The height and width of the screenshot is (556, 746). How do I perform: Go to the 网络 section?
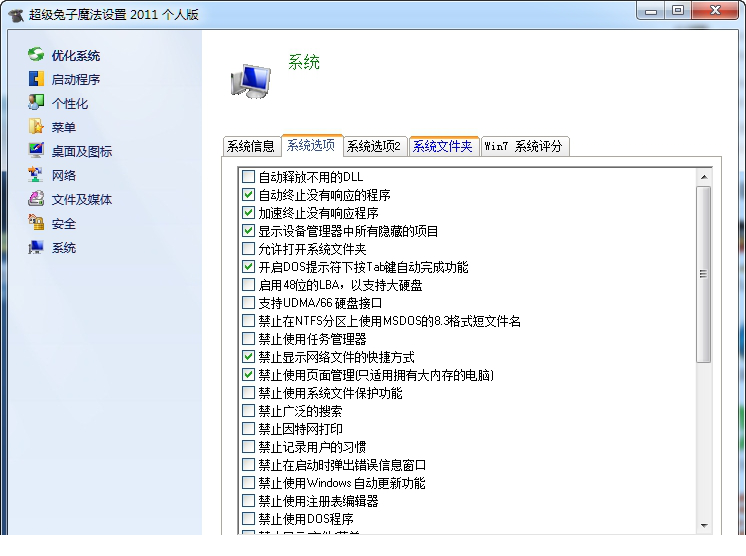(x=64, y=176)
